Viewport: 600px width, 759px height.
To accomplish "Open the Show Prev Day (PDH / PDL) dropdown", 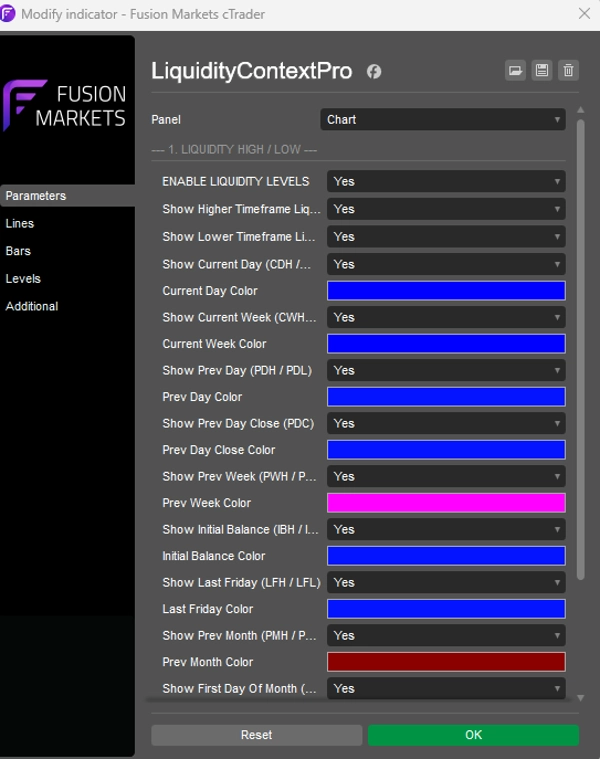I will (x=446, y=370).
